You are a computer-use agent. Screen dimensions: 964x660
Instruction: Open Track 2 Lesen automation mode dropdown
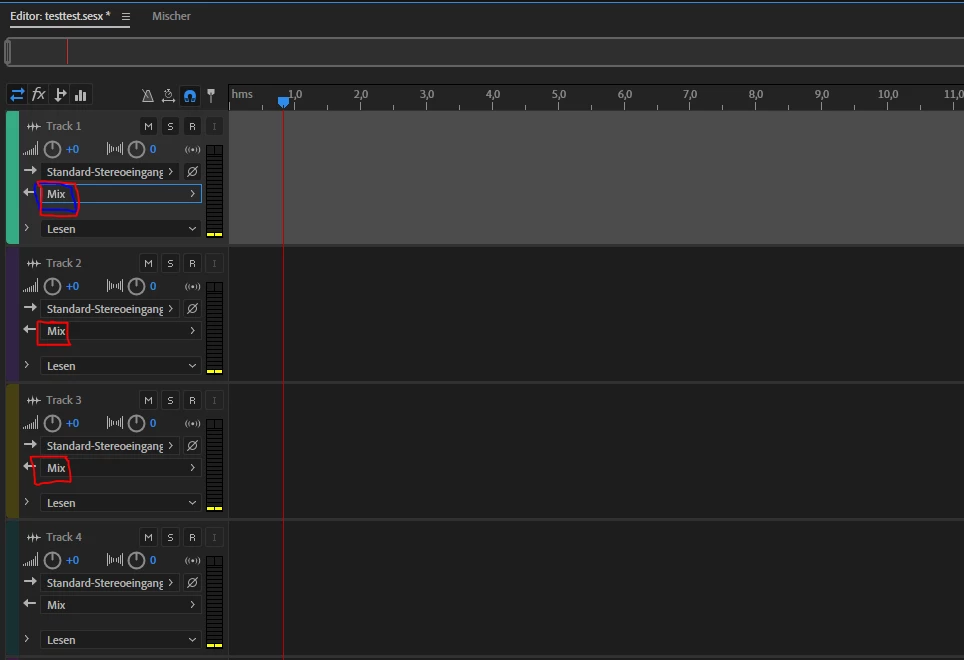click(121, 366)
